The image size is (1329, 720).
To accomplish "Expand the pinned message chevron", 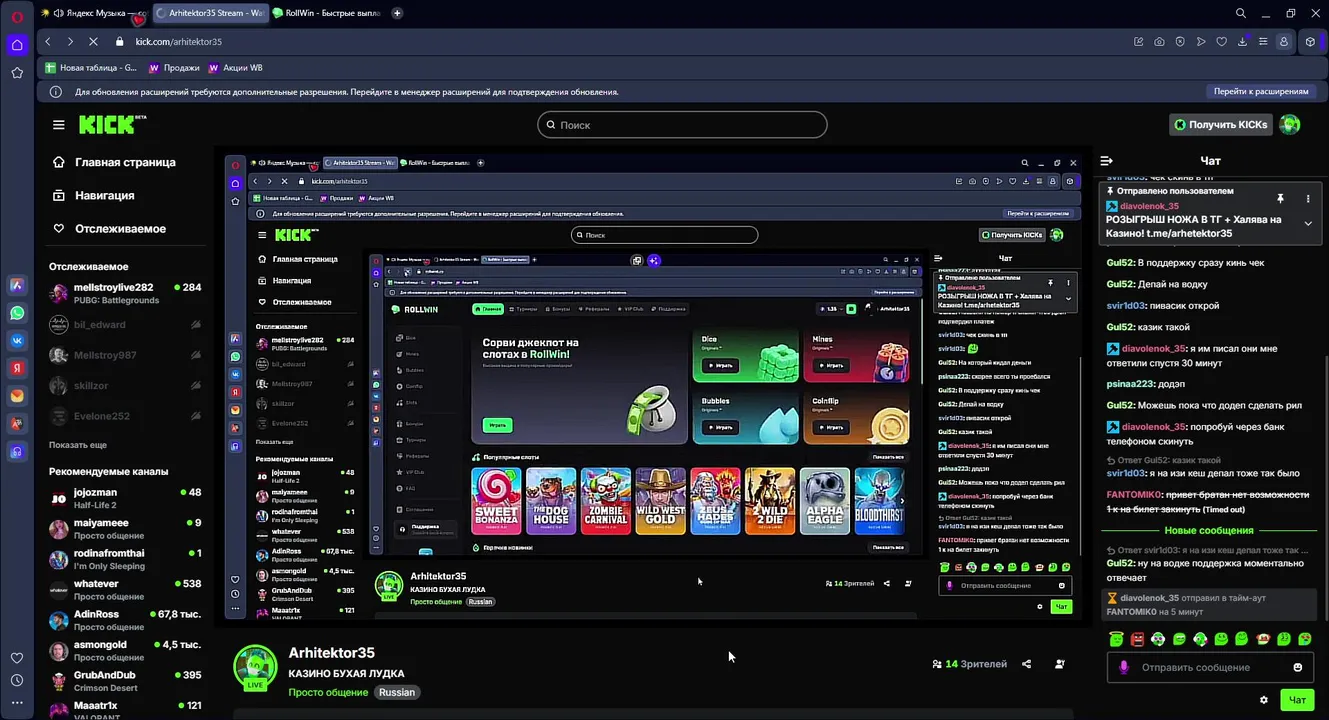I will pos(1307,224).
